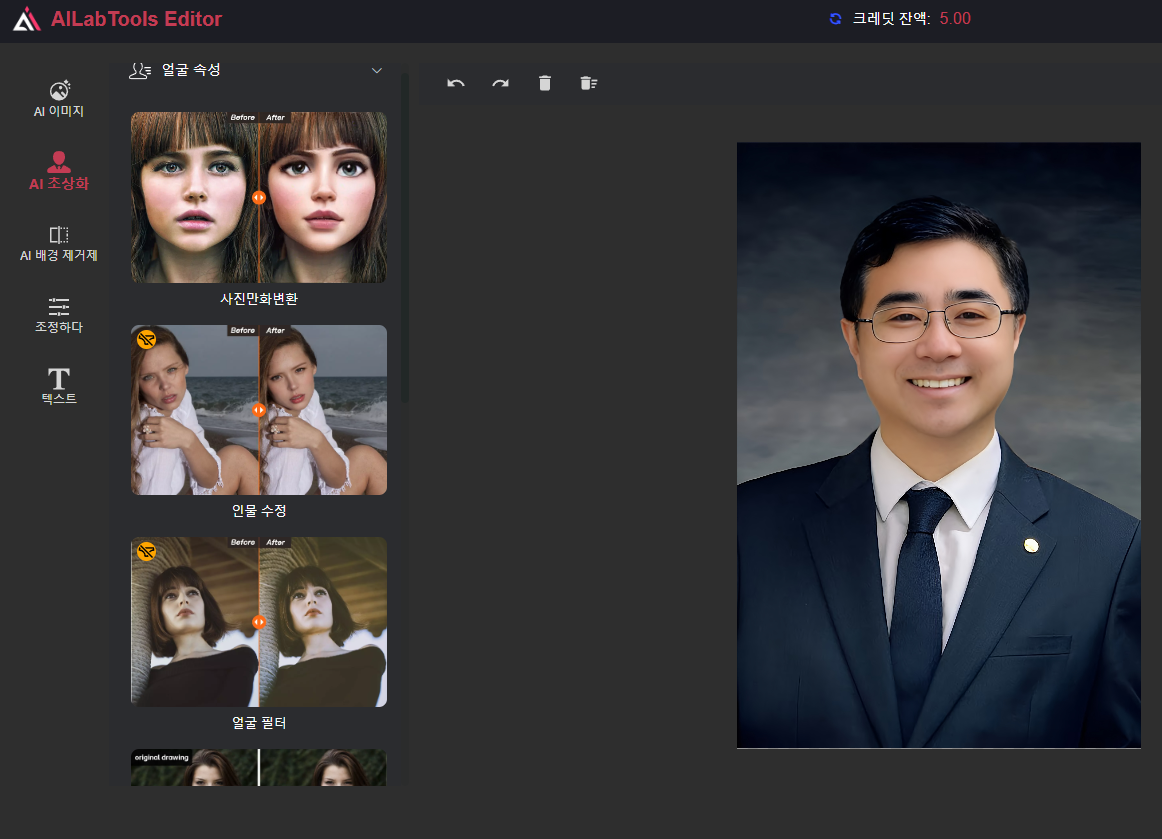Delete the selected item with trash icon
The width and height of the screenshot is (1162, 839).
coord(545,83)
